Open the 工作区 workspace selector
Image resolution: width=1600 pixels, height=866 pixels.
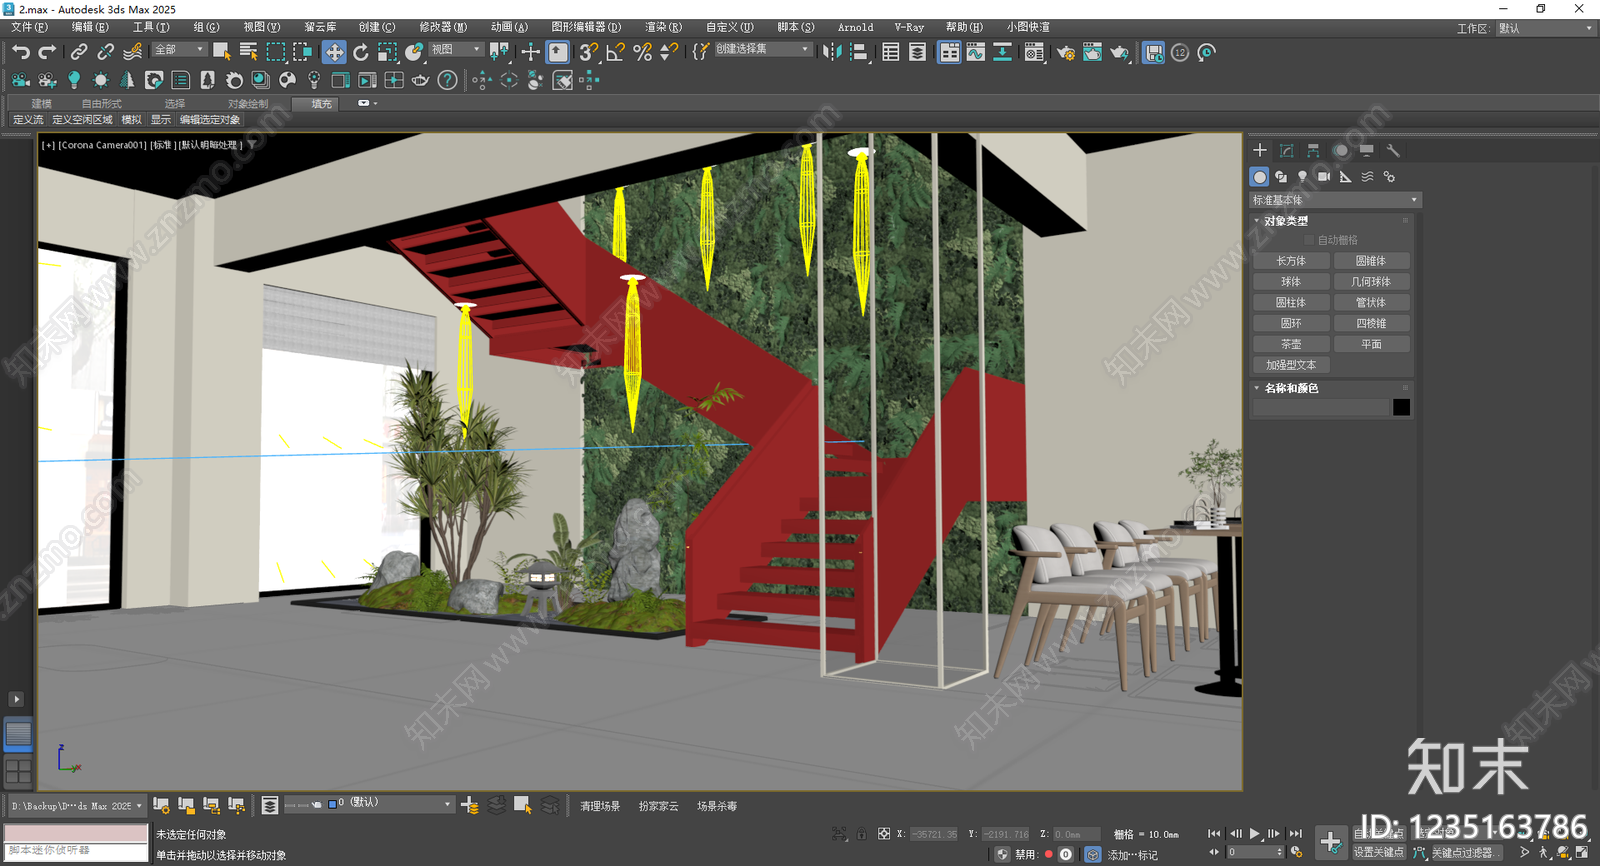pos(1546,28)
